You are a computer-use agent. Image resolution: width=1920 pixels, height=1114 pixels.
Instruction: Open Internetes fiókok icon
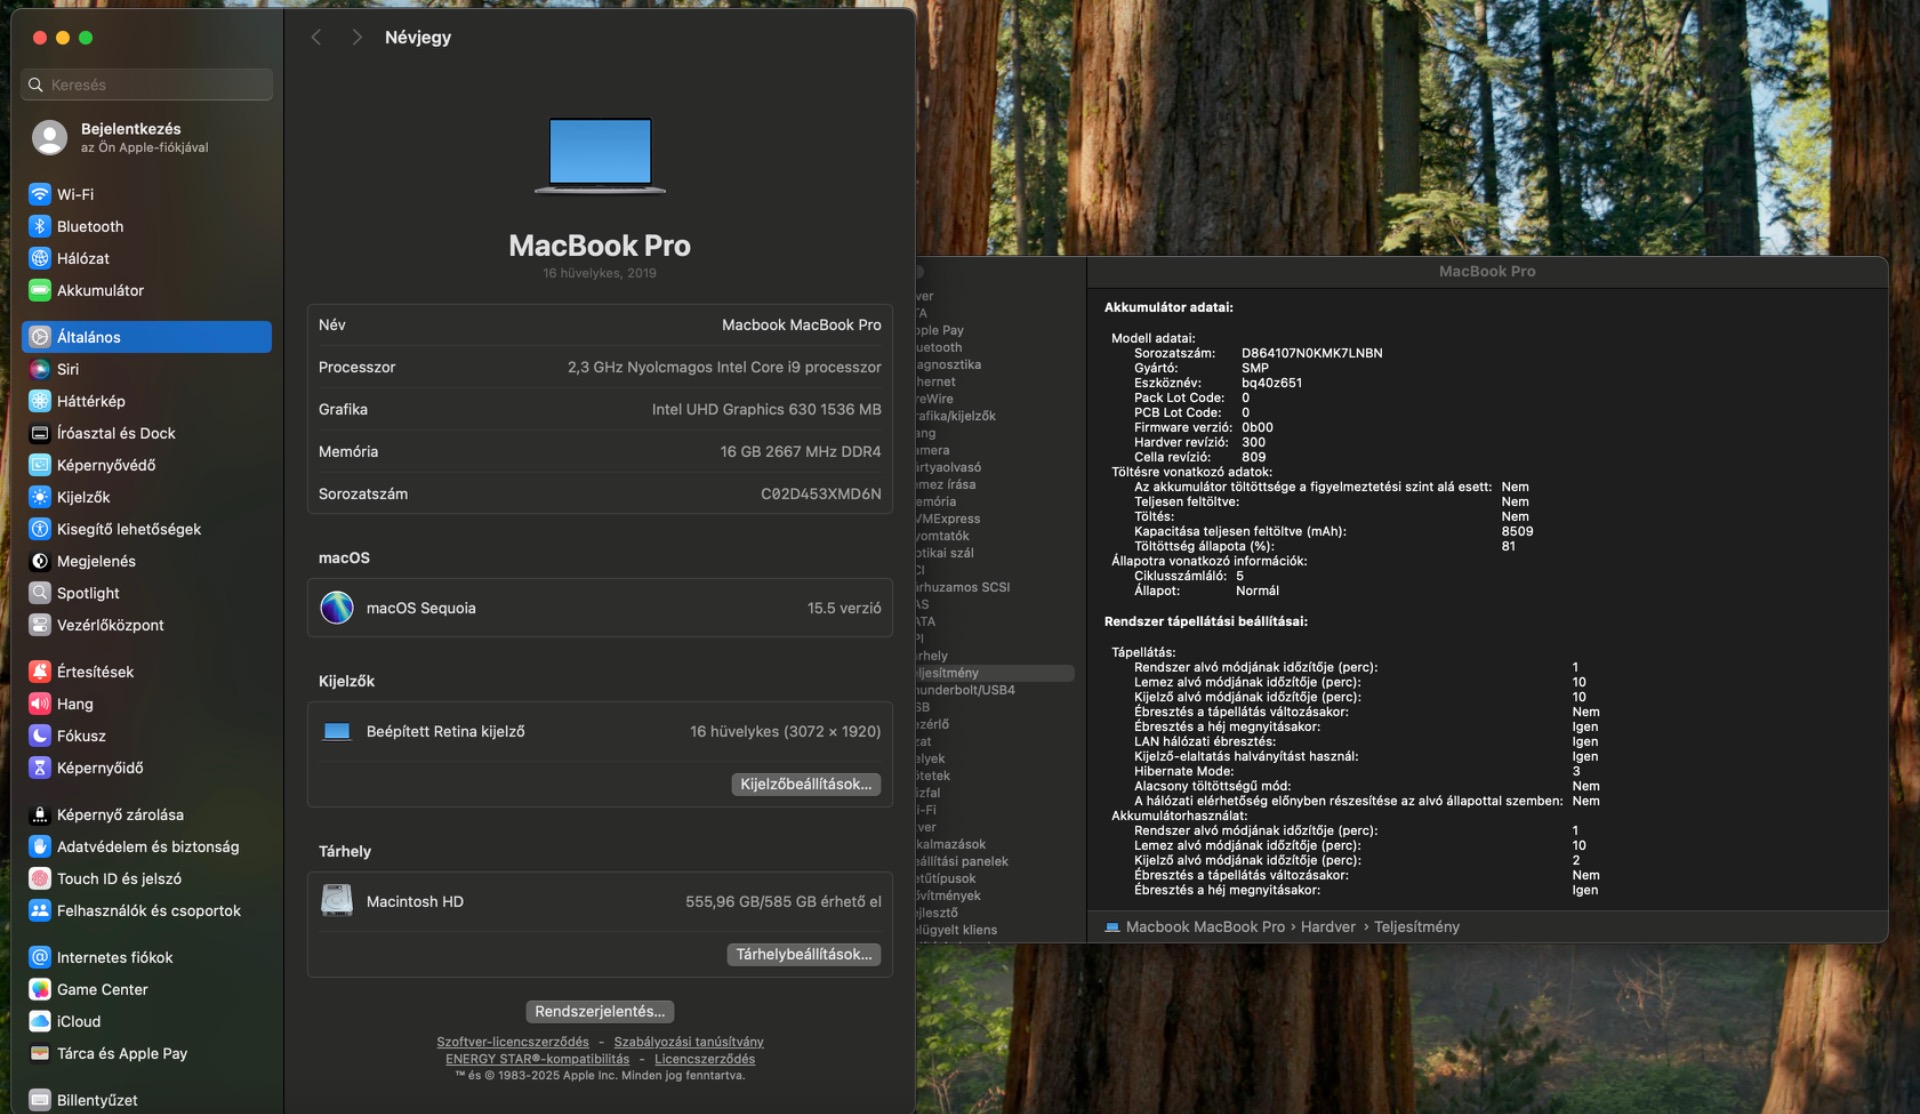pyautogui.click(x=40, y=957)
